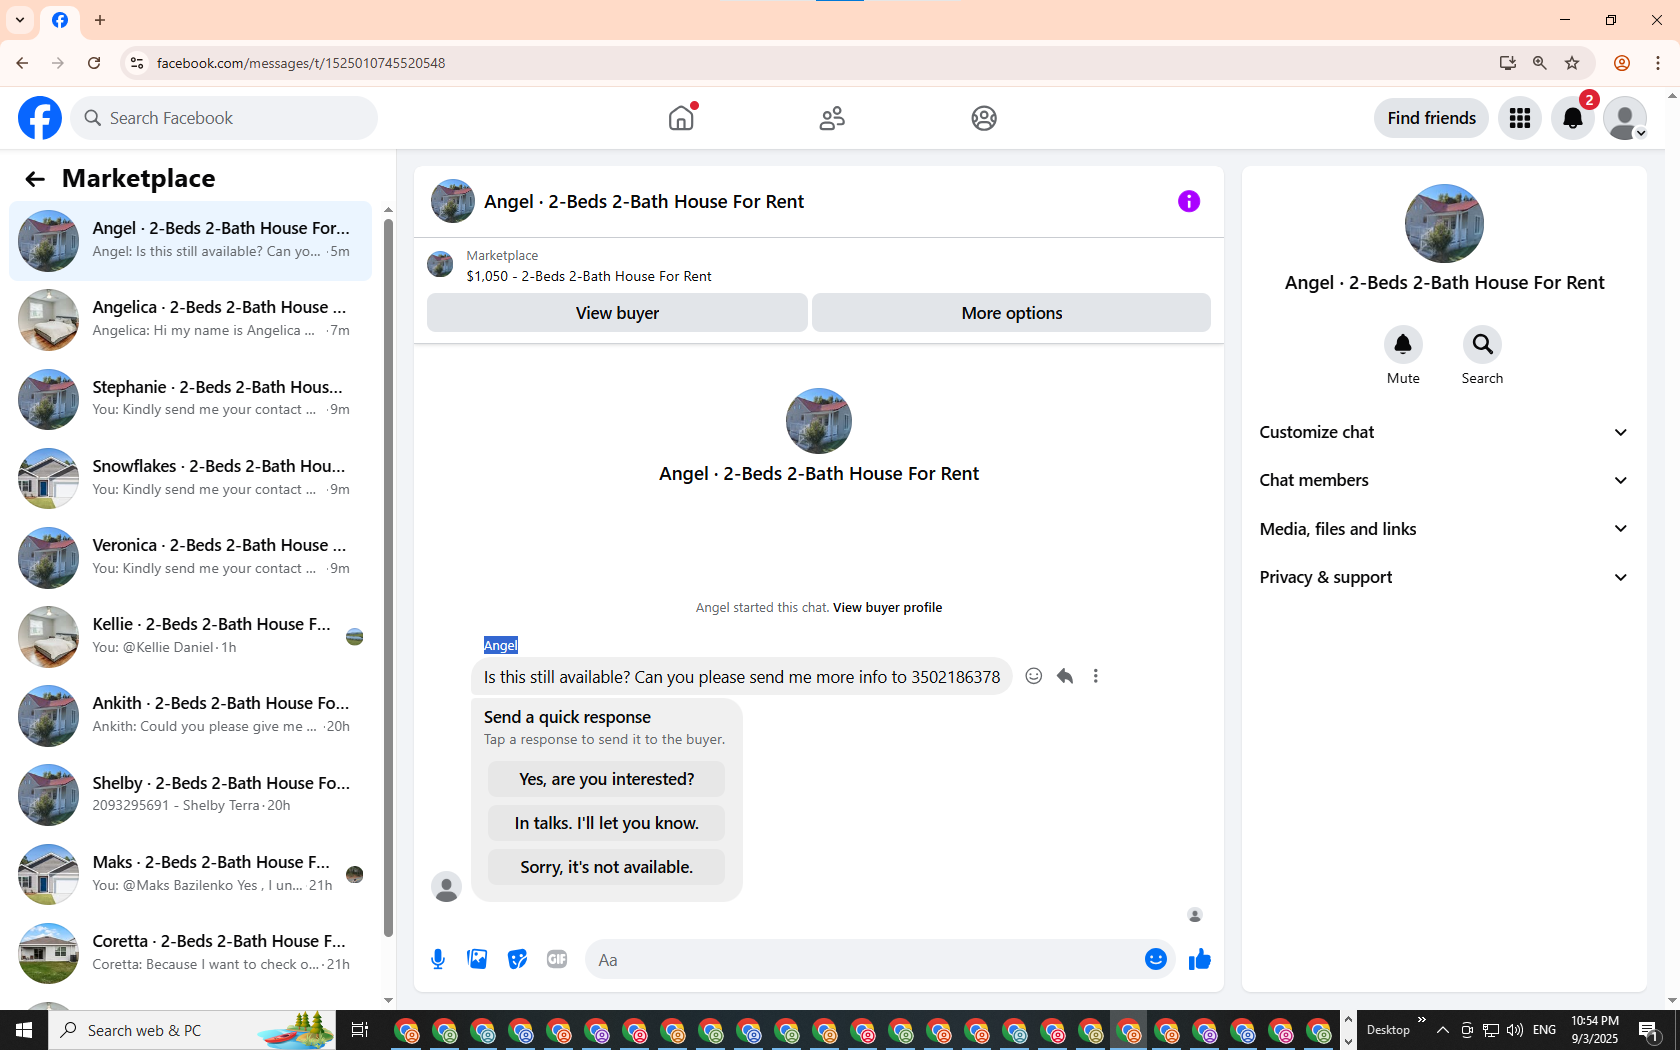Click the Search Facebook field
This screenshot has height=1050, width=1680.
(224, 118)
